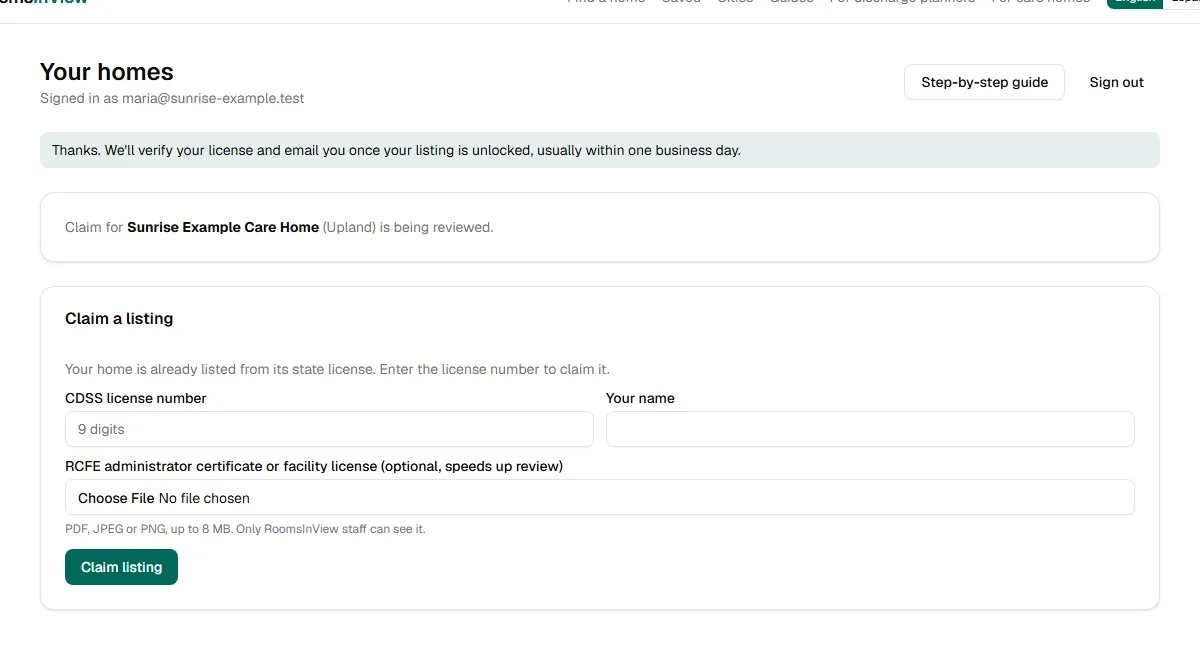Click the 'RCFE administrator certificate' label

pyautogui.click(x=314, y=466)
